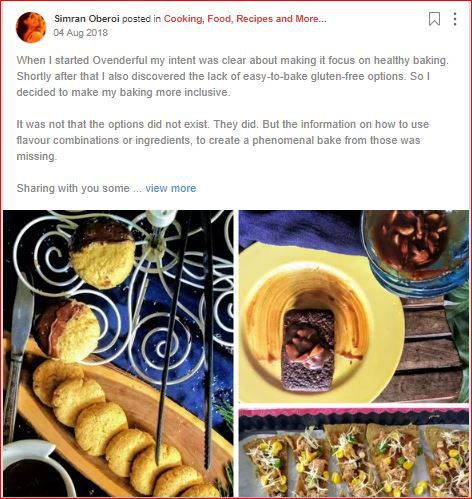Screen dimensions: 472x499
Task: Visit Simran Oberoi's profile via her name
Action: pyautogui.click(x=87, y=19)
